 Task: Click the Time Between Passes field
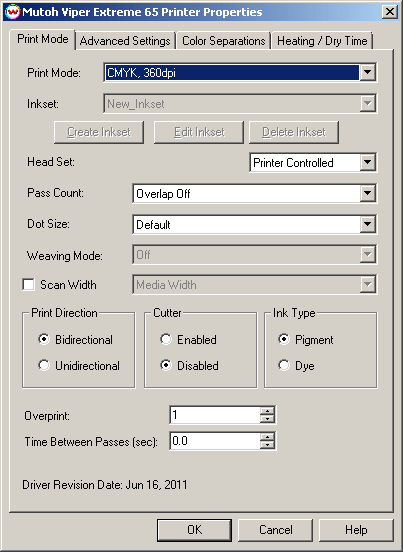215,441
